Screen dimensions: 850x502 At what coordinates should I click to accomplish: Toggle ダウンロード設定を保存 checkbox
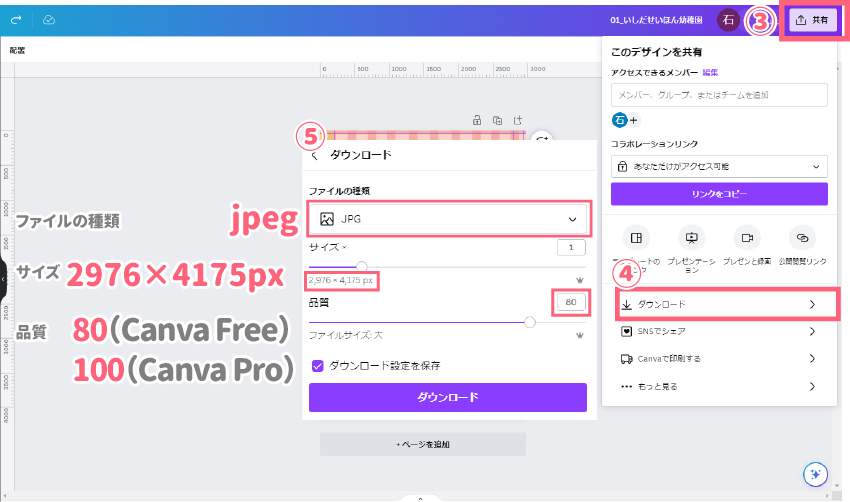[x=318, y=366]
